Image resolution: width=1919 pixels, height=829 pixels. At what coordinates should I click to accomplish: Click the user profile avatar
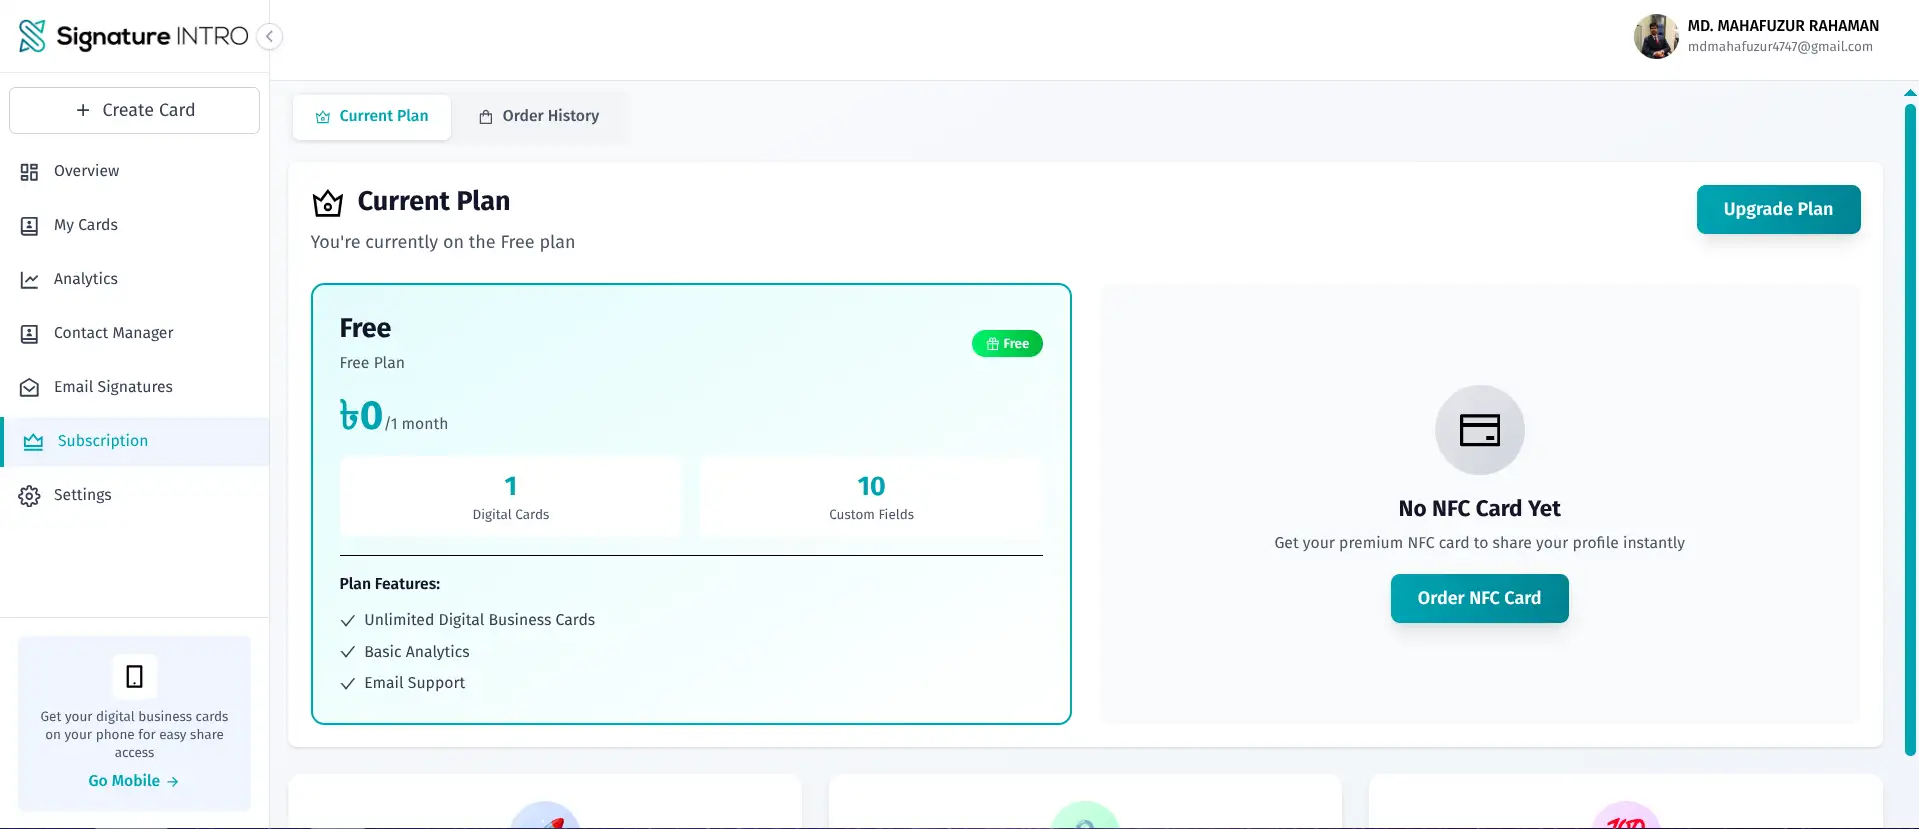pyautogui.click(x=1656, y=37)
